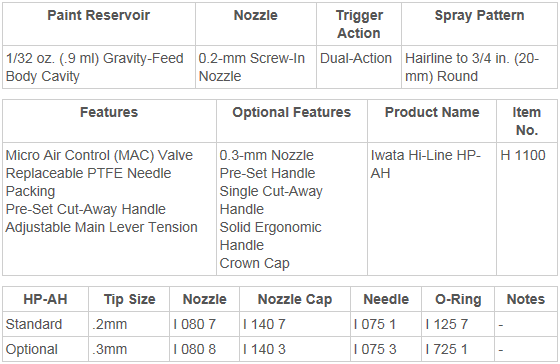Select the Standard row label
560x364 pixels.
tap(34, 324)
